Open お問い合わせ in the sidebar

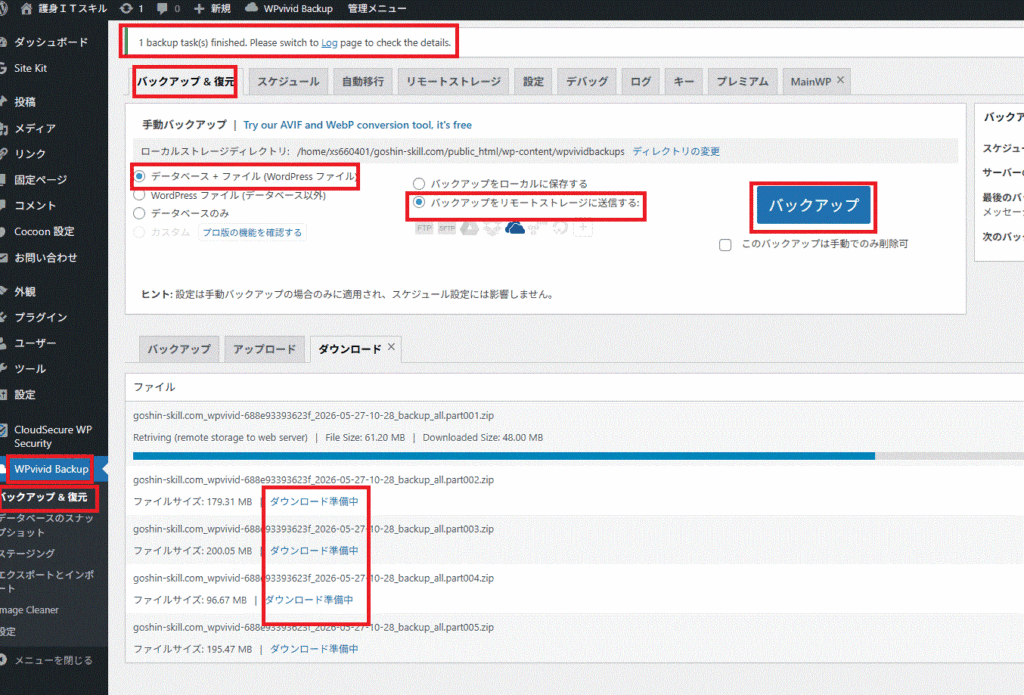(x=46, y=257)
